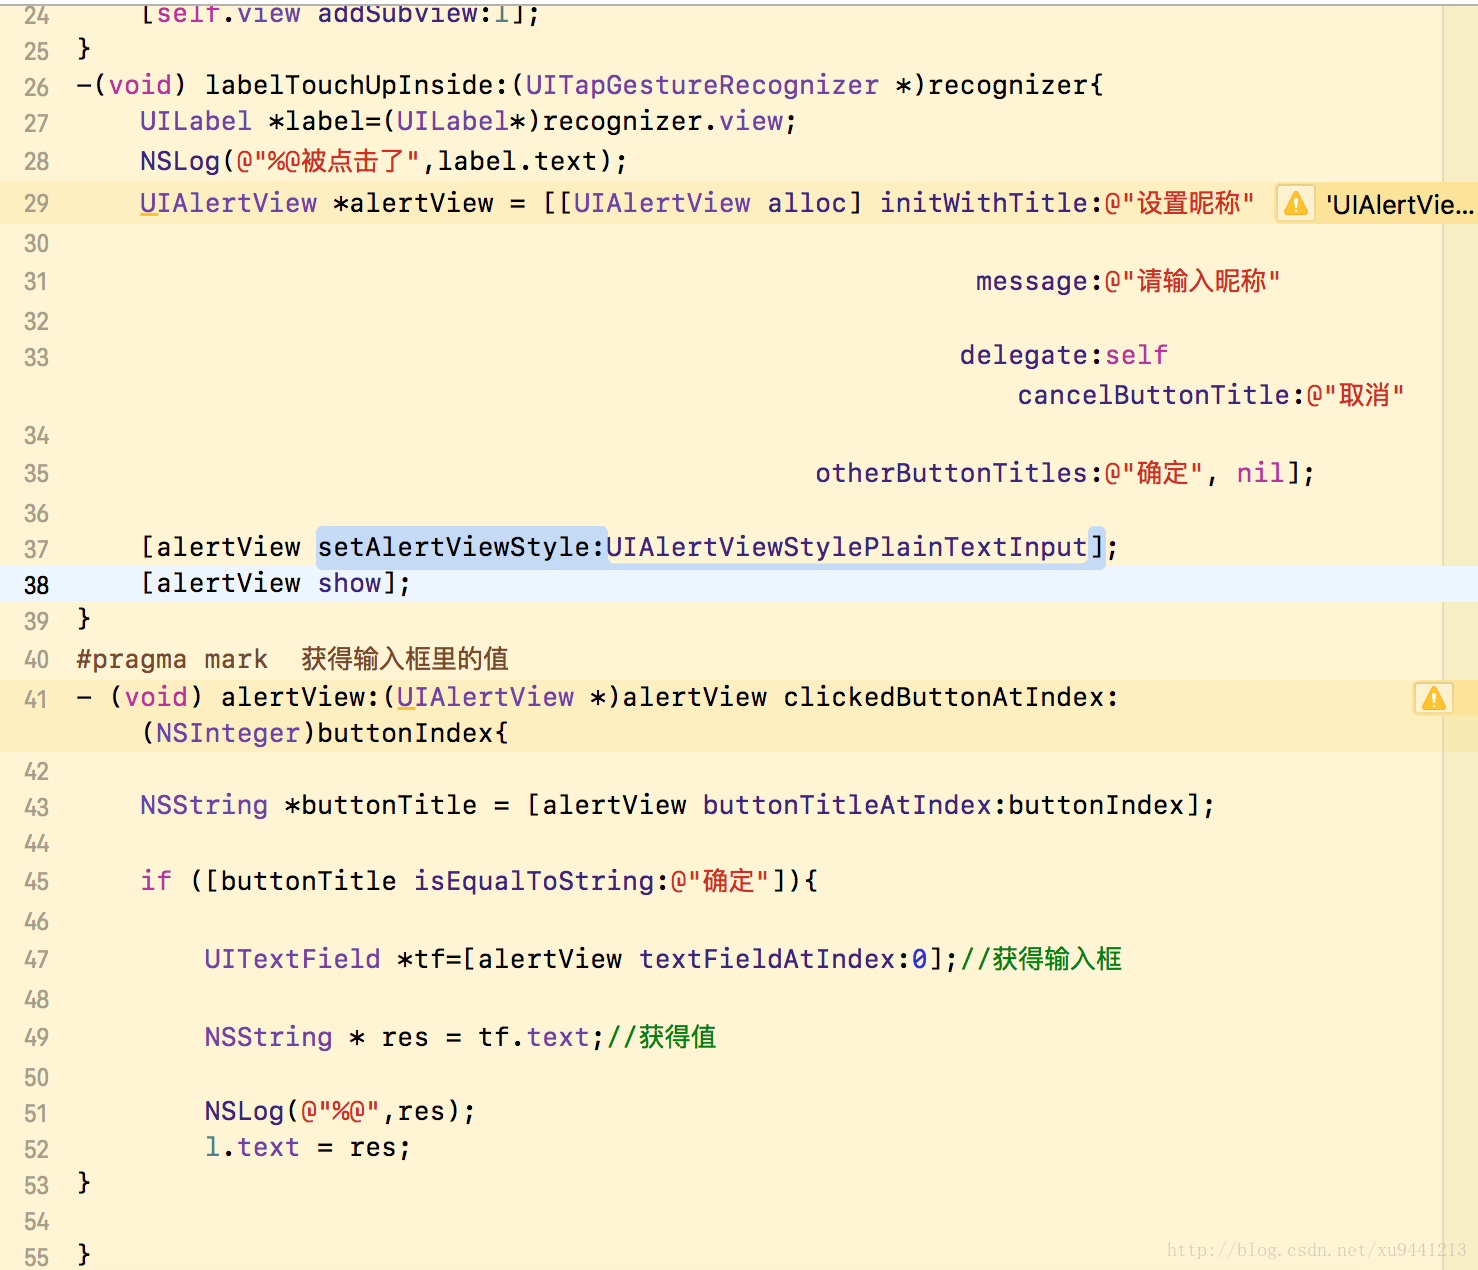Click '#pragma mark' line
The image size is (1478, 1270).
click(x=292, y=659)
